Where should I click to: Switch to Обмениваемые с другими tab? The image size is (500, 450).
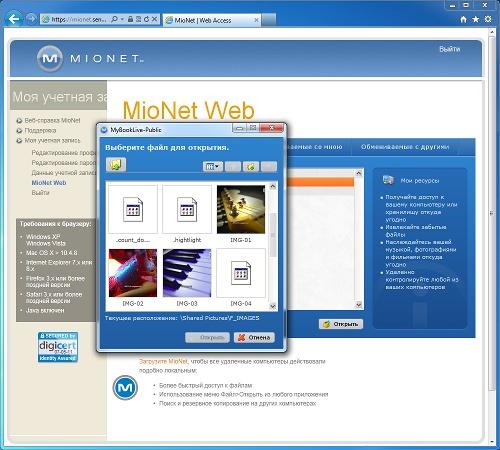[x=405, y=147]
